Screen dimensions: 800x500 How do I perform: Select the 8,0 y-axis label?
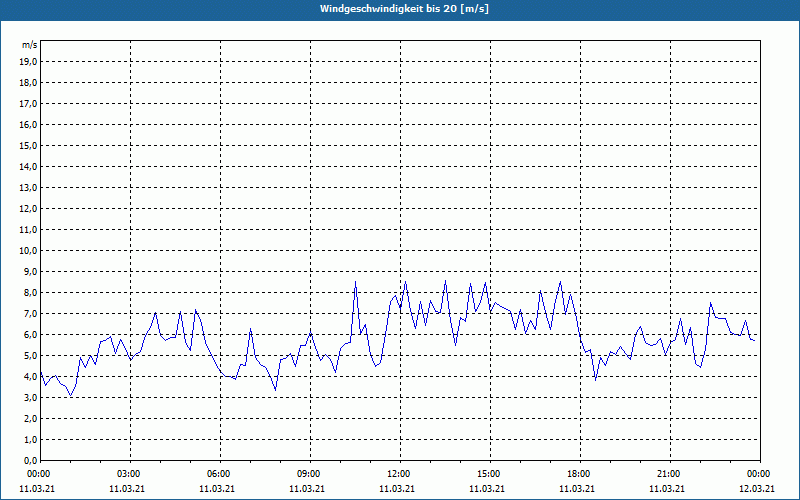[31, 293]
